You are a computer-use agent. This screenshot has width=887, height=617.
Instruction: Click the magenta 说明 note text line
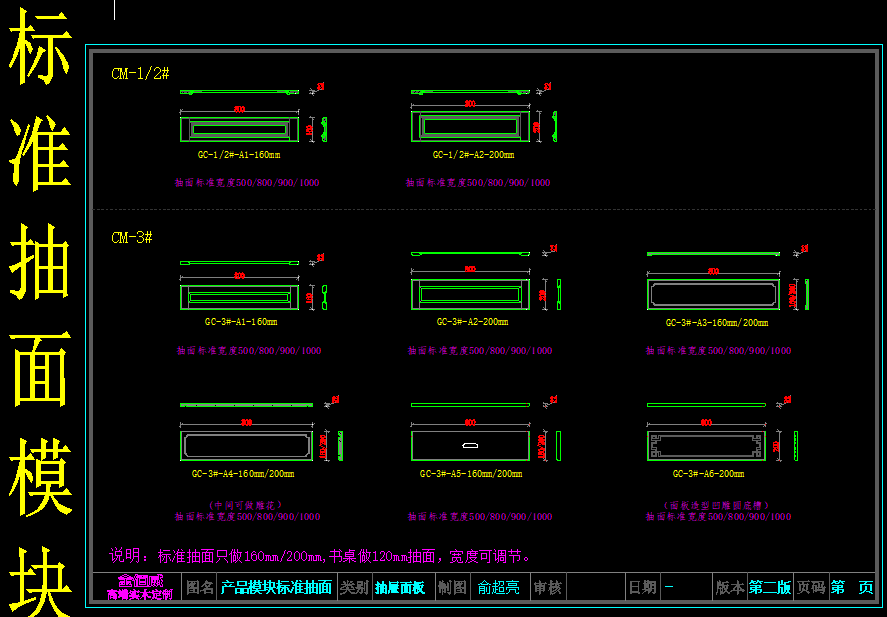click(x=320, y=556)
